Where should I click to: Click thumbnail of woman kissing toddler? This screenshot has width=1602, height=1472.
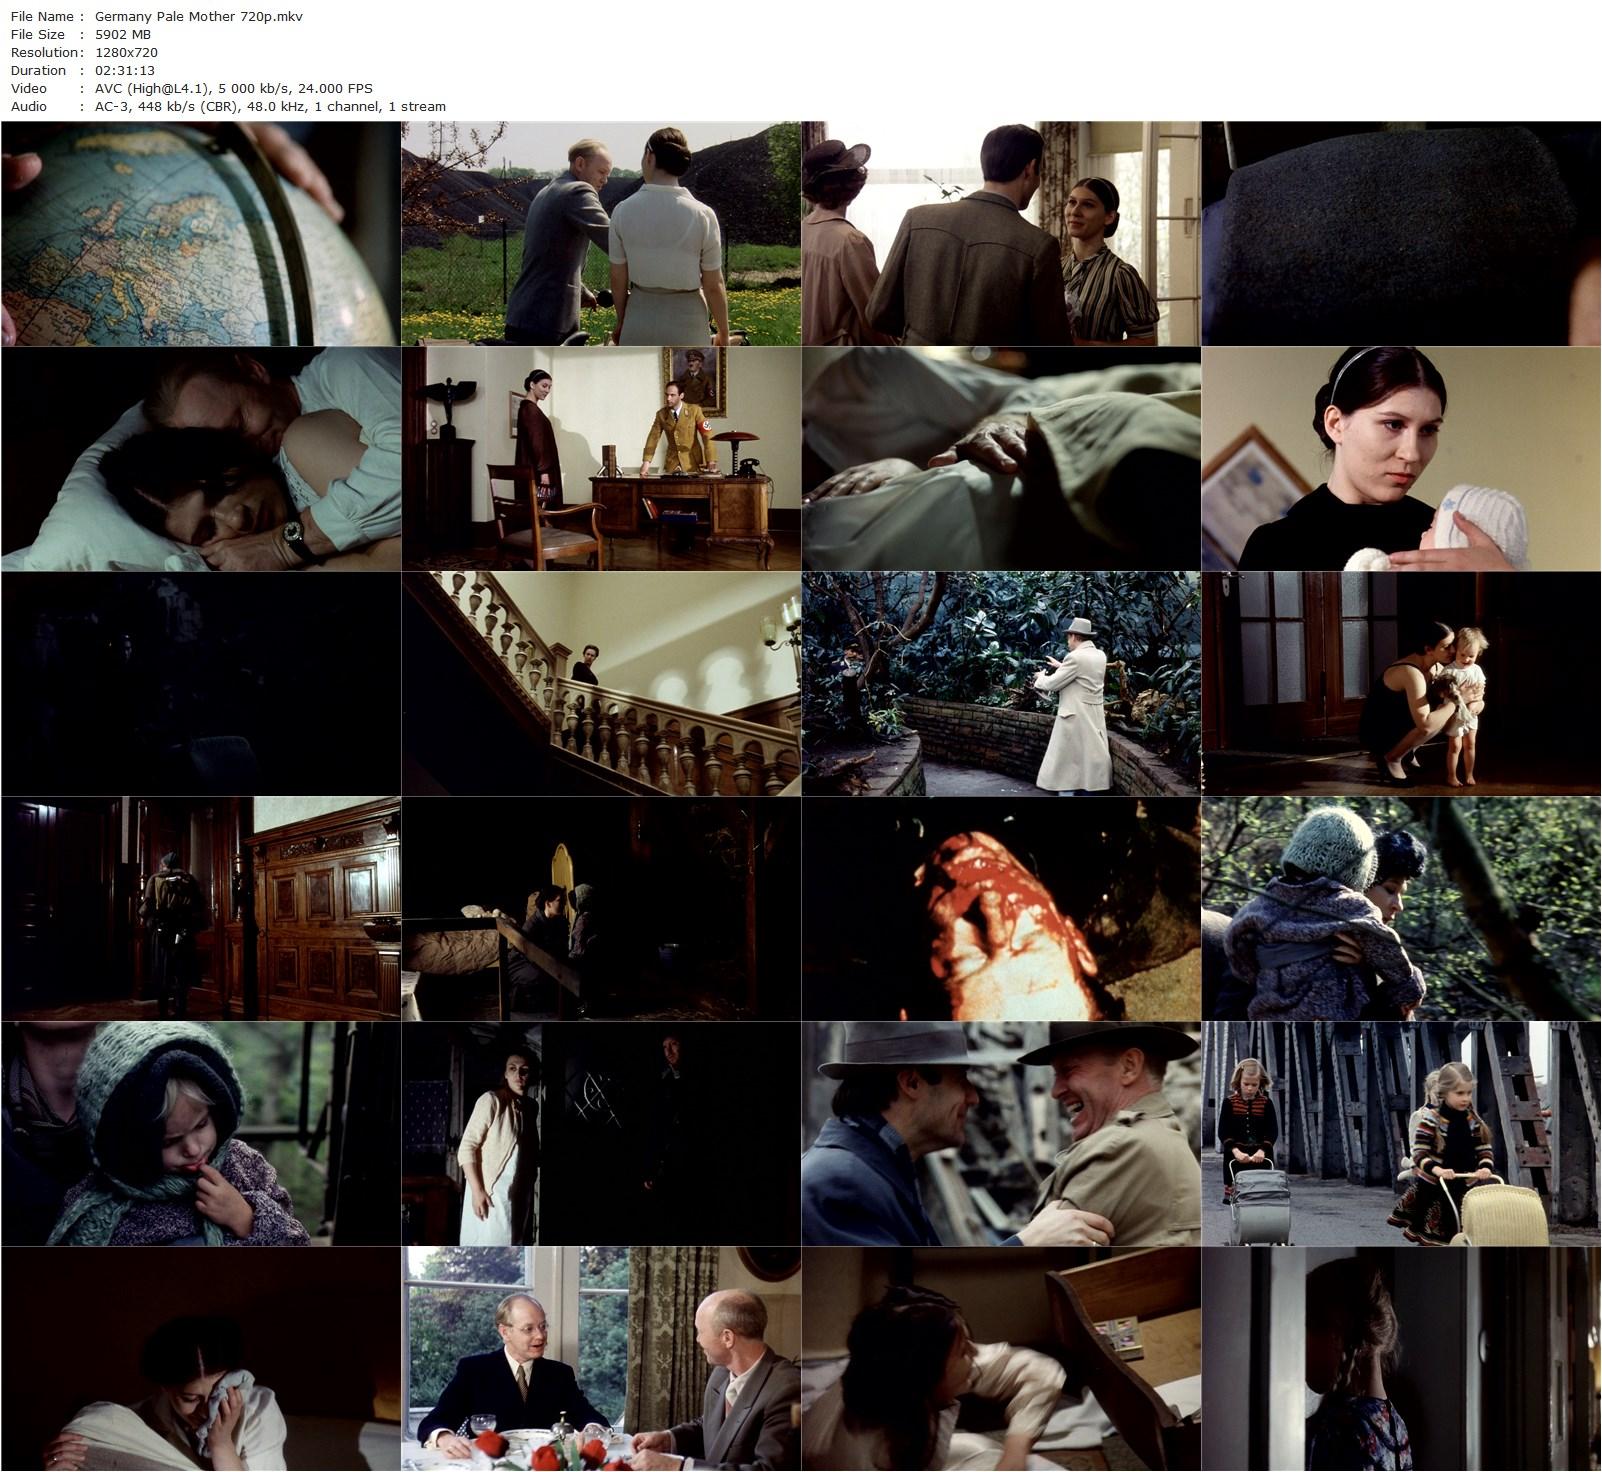point(1400,684)
